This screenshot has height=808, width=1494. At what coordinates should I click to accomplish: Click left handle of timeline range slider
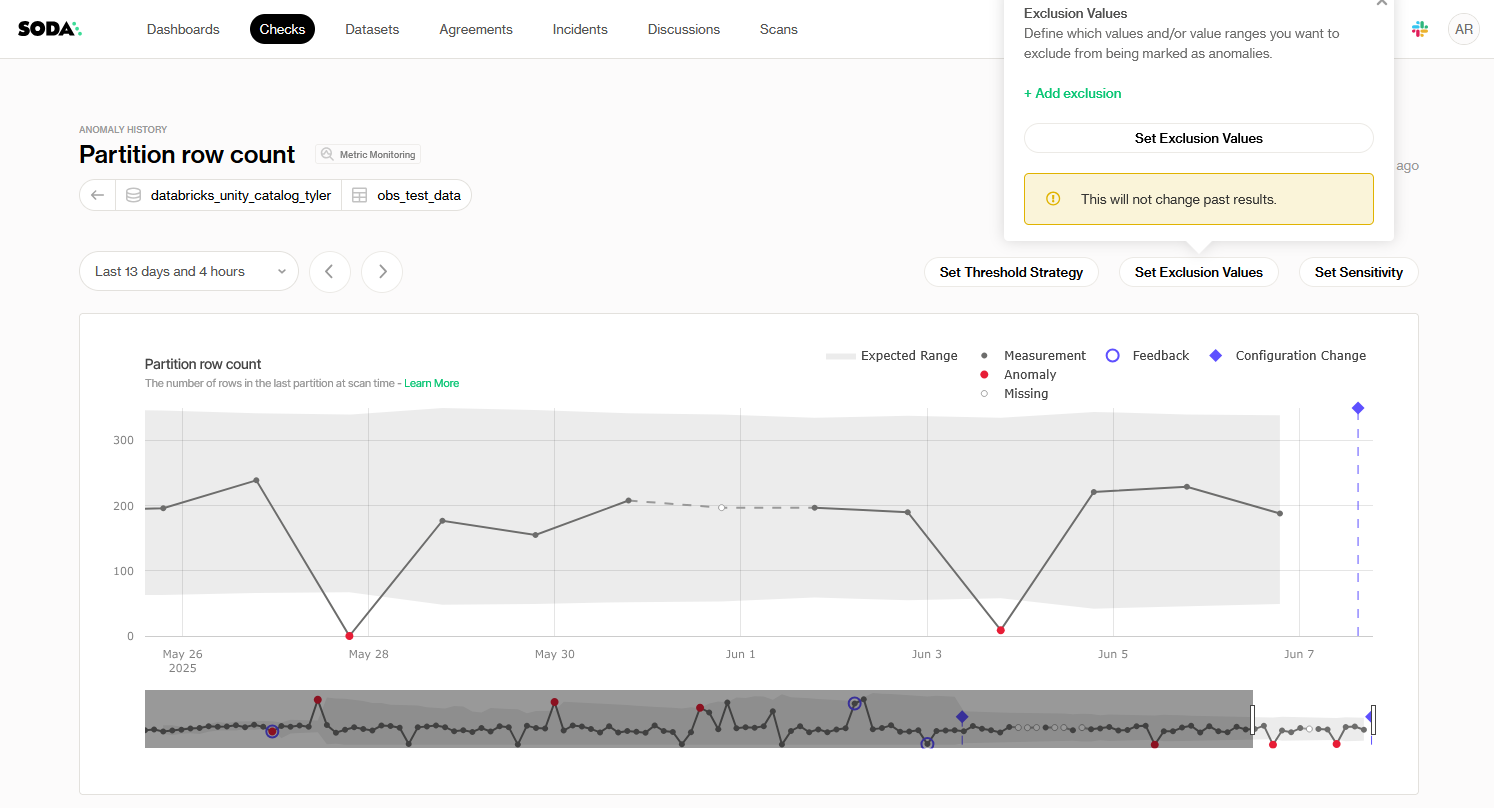coord(1253,719)
